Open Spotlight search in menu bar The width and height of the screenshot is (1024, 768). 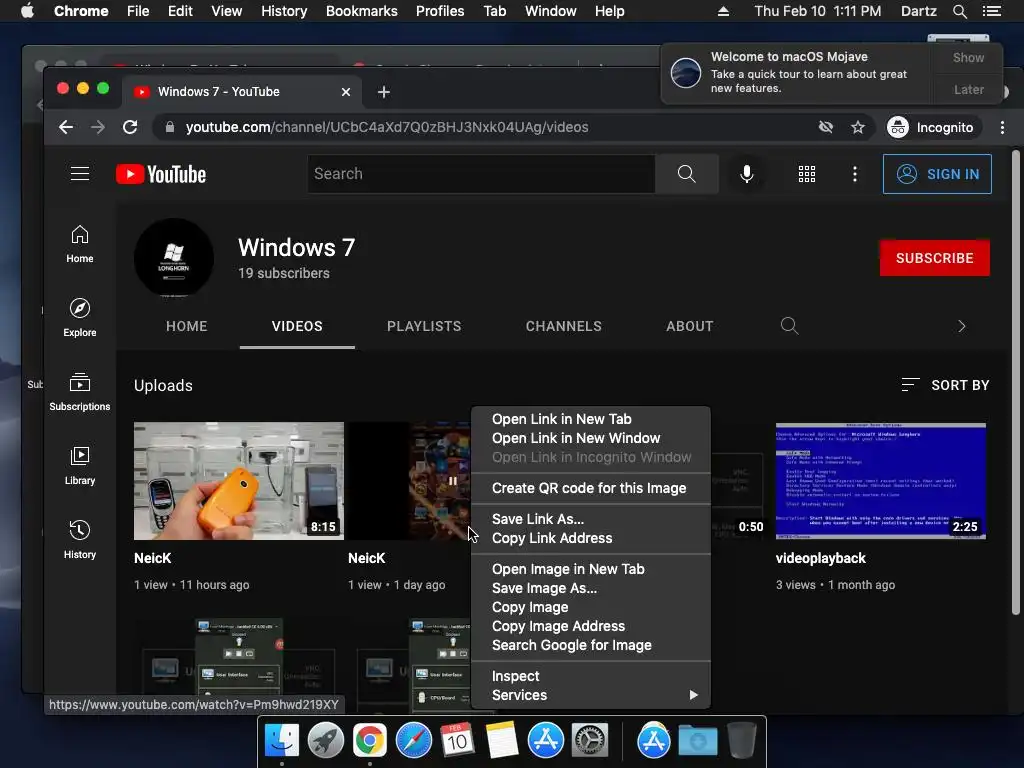point(960,11)
